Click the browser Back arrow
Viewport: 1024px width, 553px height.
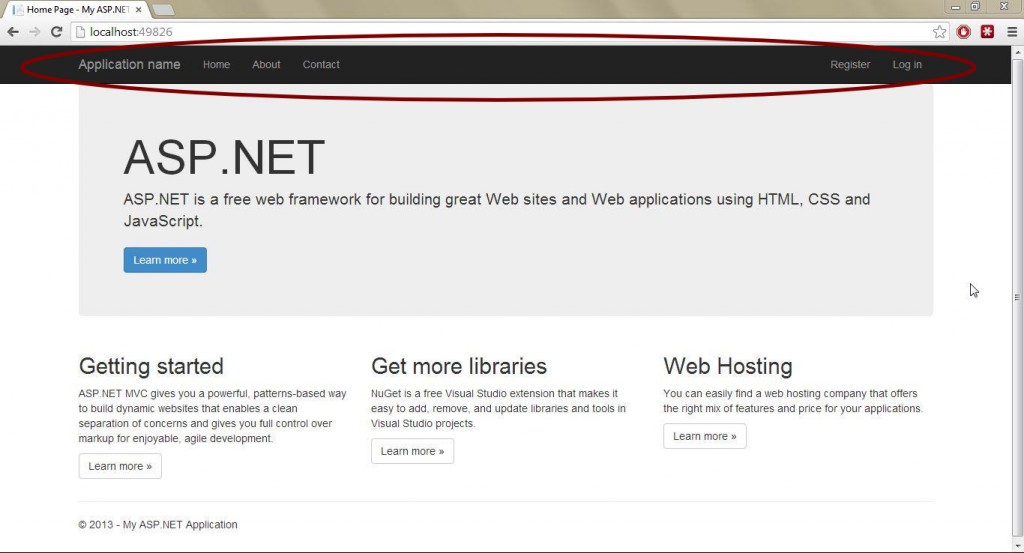point(13,32)
